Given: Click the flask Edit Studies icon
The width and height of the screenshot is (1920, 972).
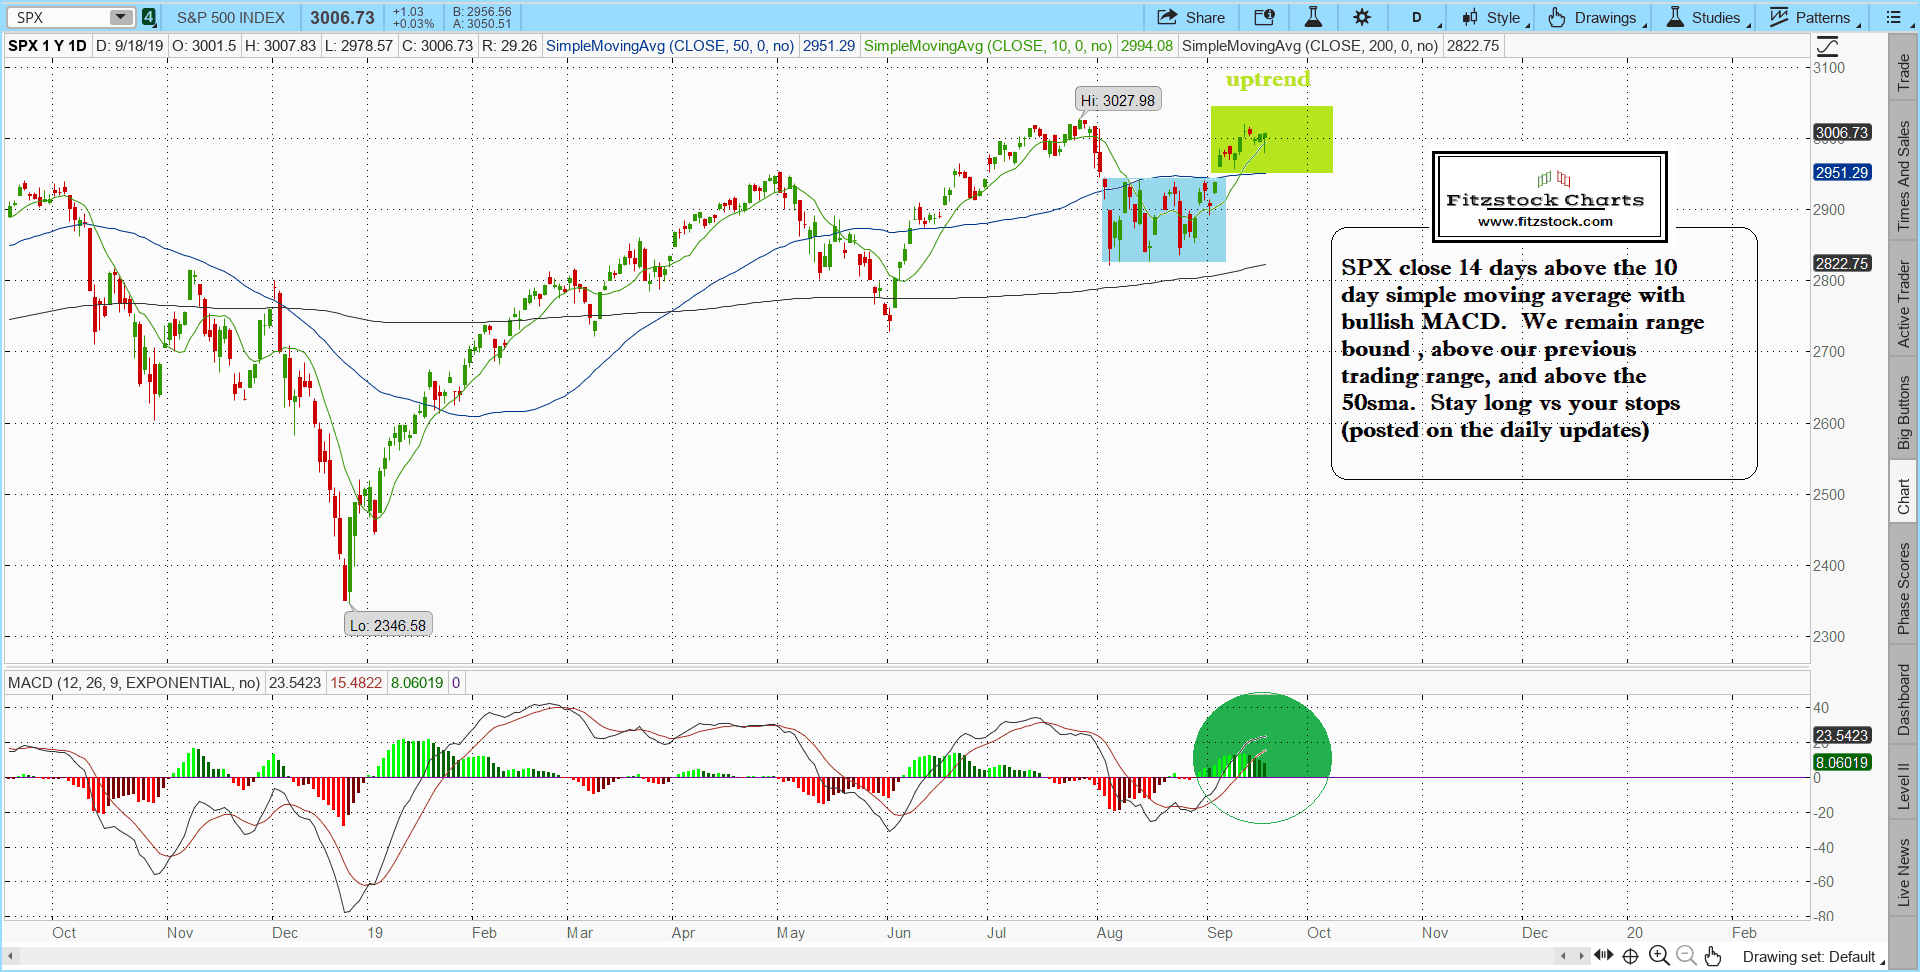Looking at the screenshot, I should point(1313,17).
